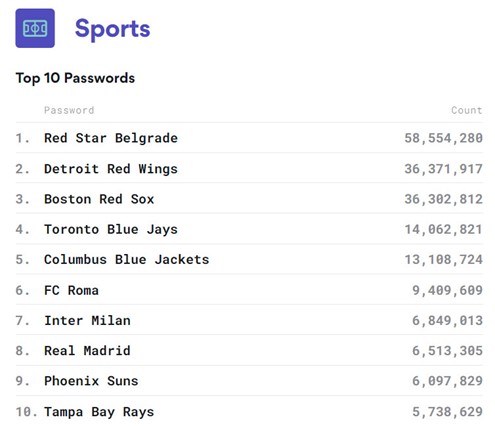Select the Red Star Belgrade row
495x430 pixels.
pyautogui.click(x=249, y=138)
